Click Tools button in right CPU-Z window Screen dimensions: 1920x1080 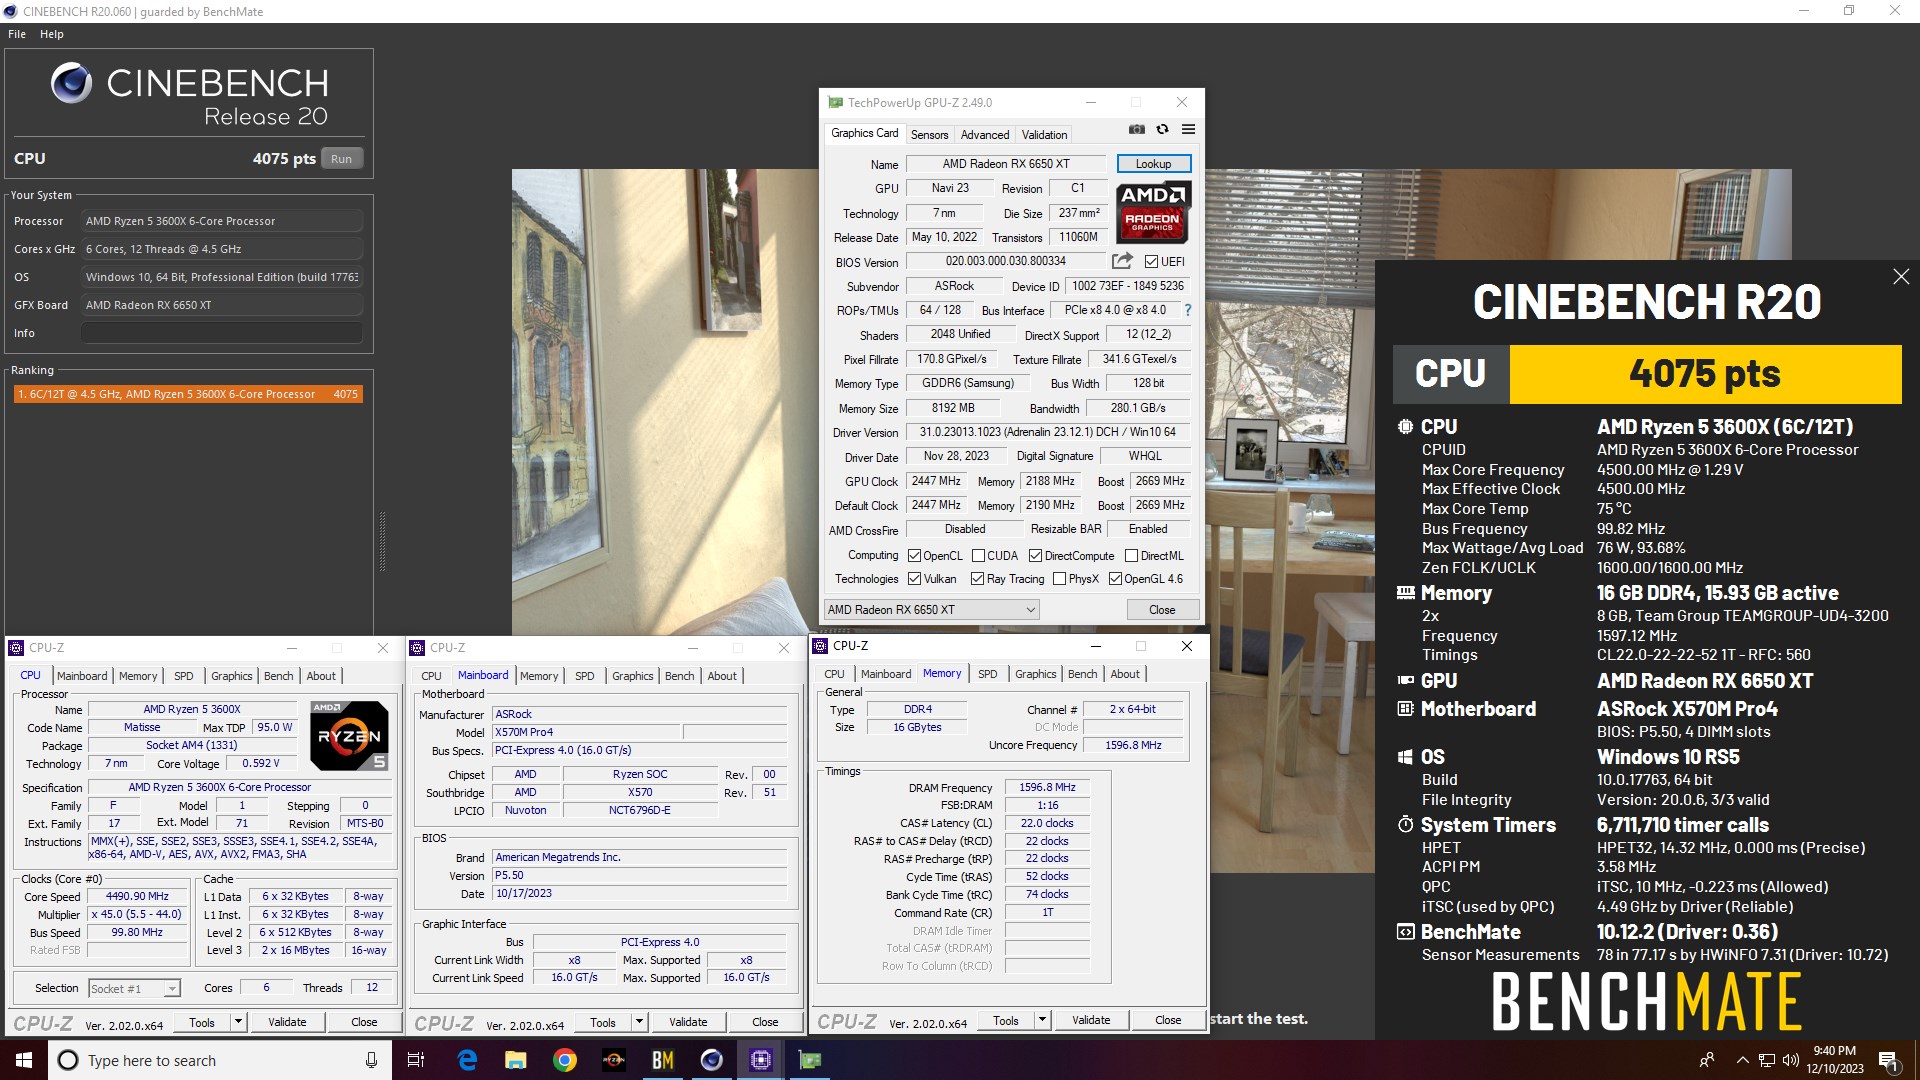coord(1006,1020)
